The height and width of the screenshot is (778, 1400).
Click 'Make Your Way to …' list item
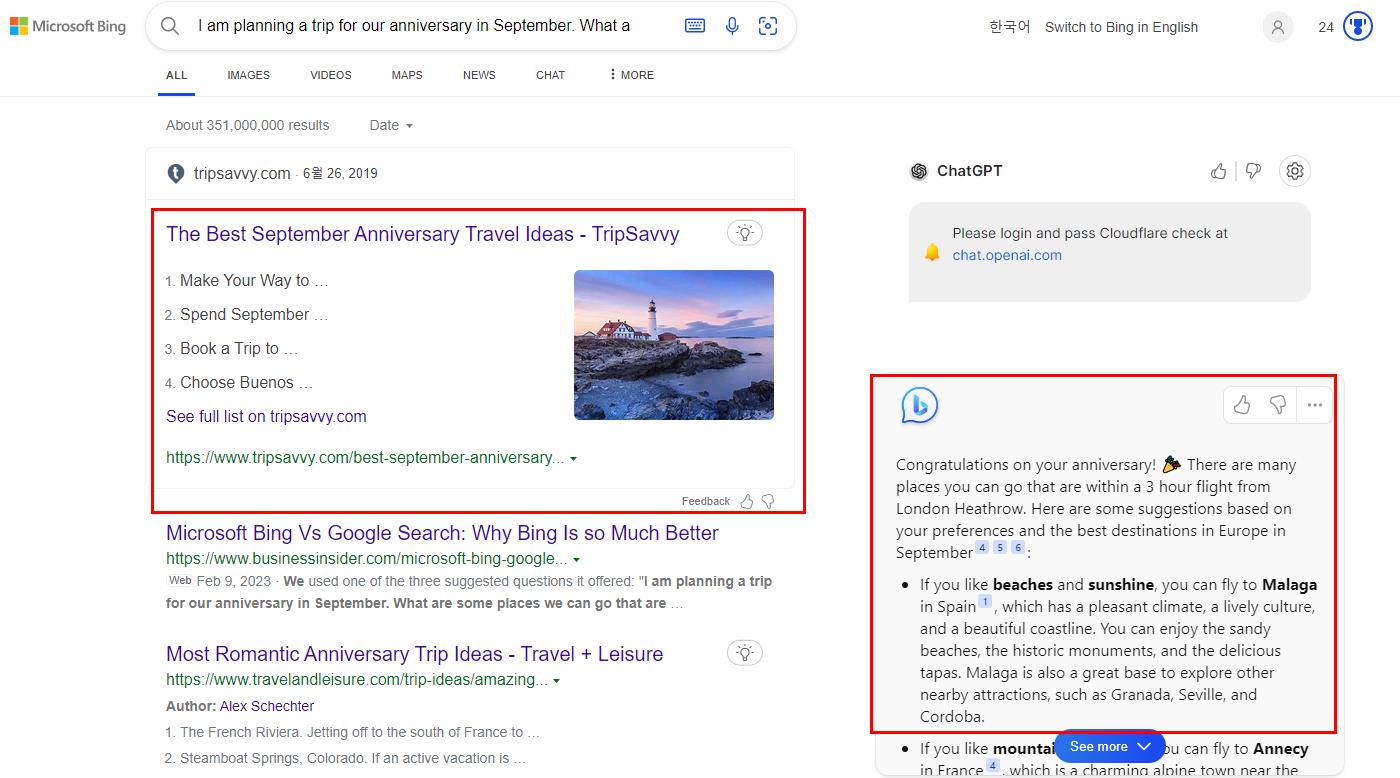point(254,281)
